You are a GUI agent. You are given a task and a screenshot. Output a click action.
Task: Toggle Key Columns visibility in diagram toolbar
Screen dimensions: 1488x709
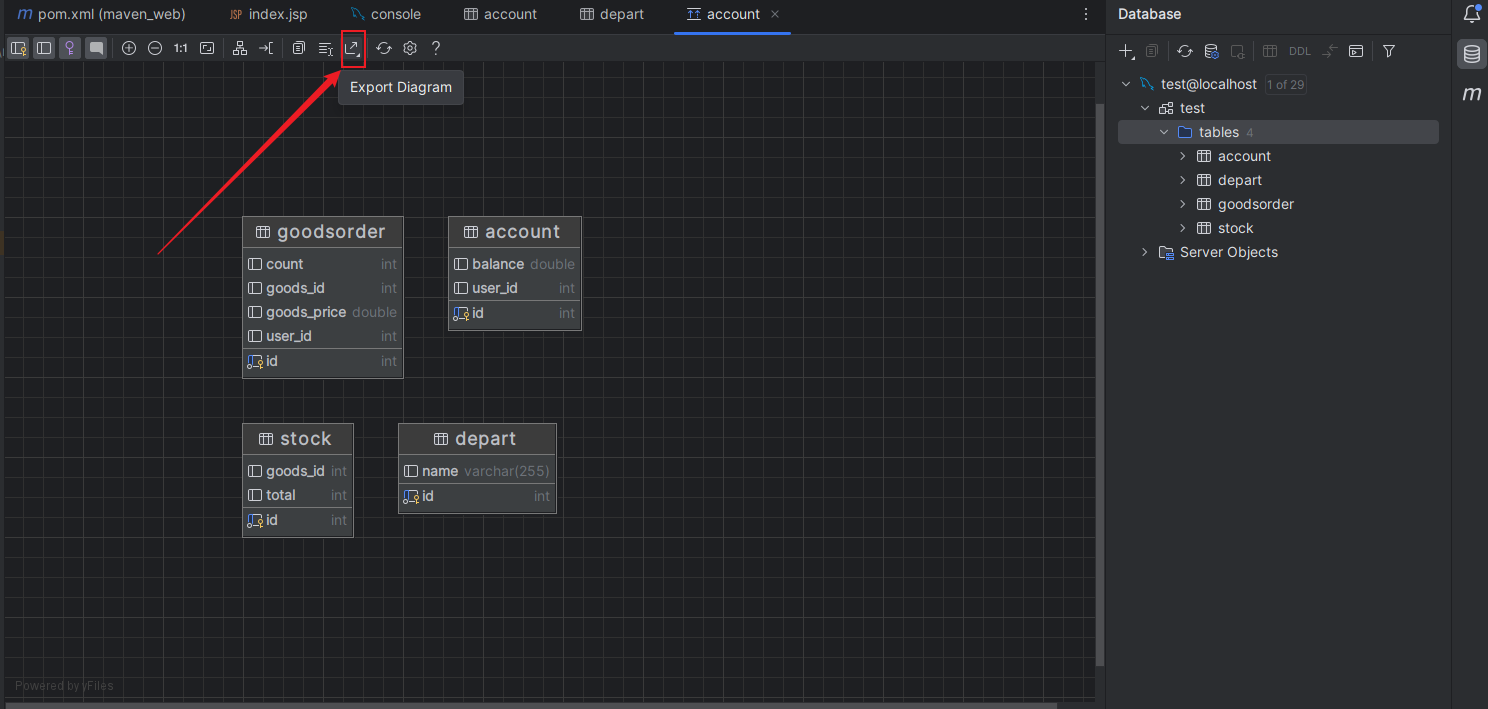(18, 48)
